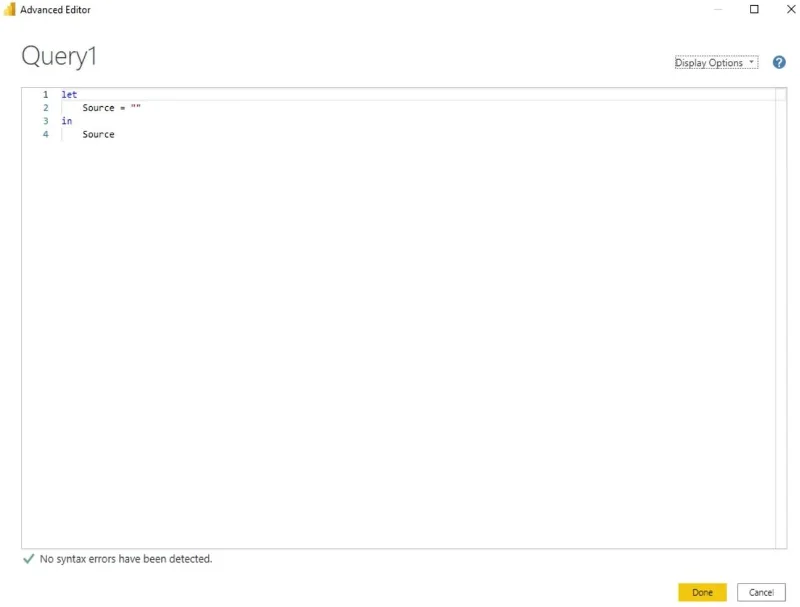This screenshot has height=607, width=800.
Task: Click the Done button
Action: [x=702, y=592]
